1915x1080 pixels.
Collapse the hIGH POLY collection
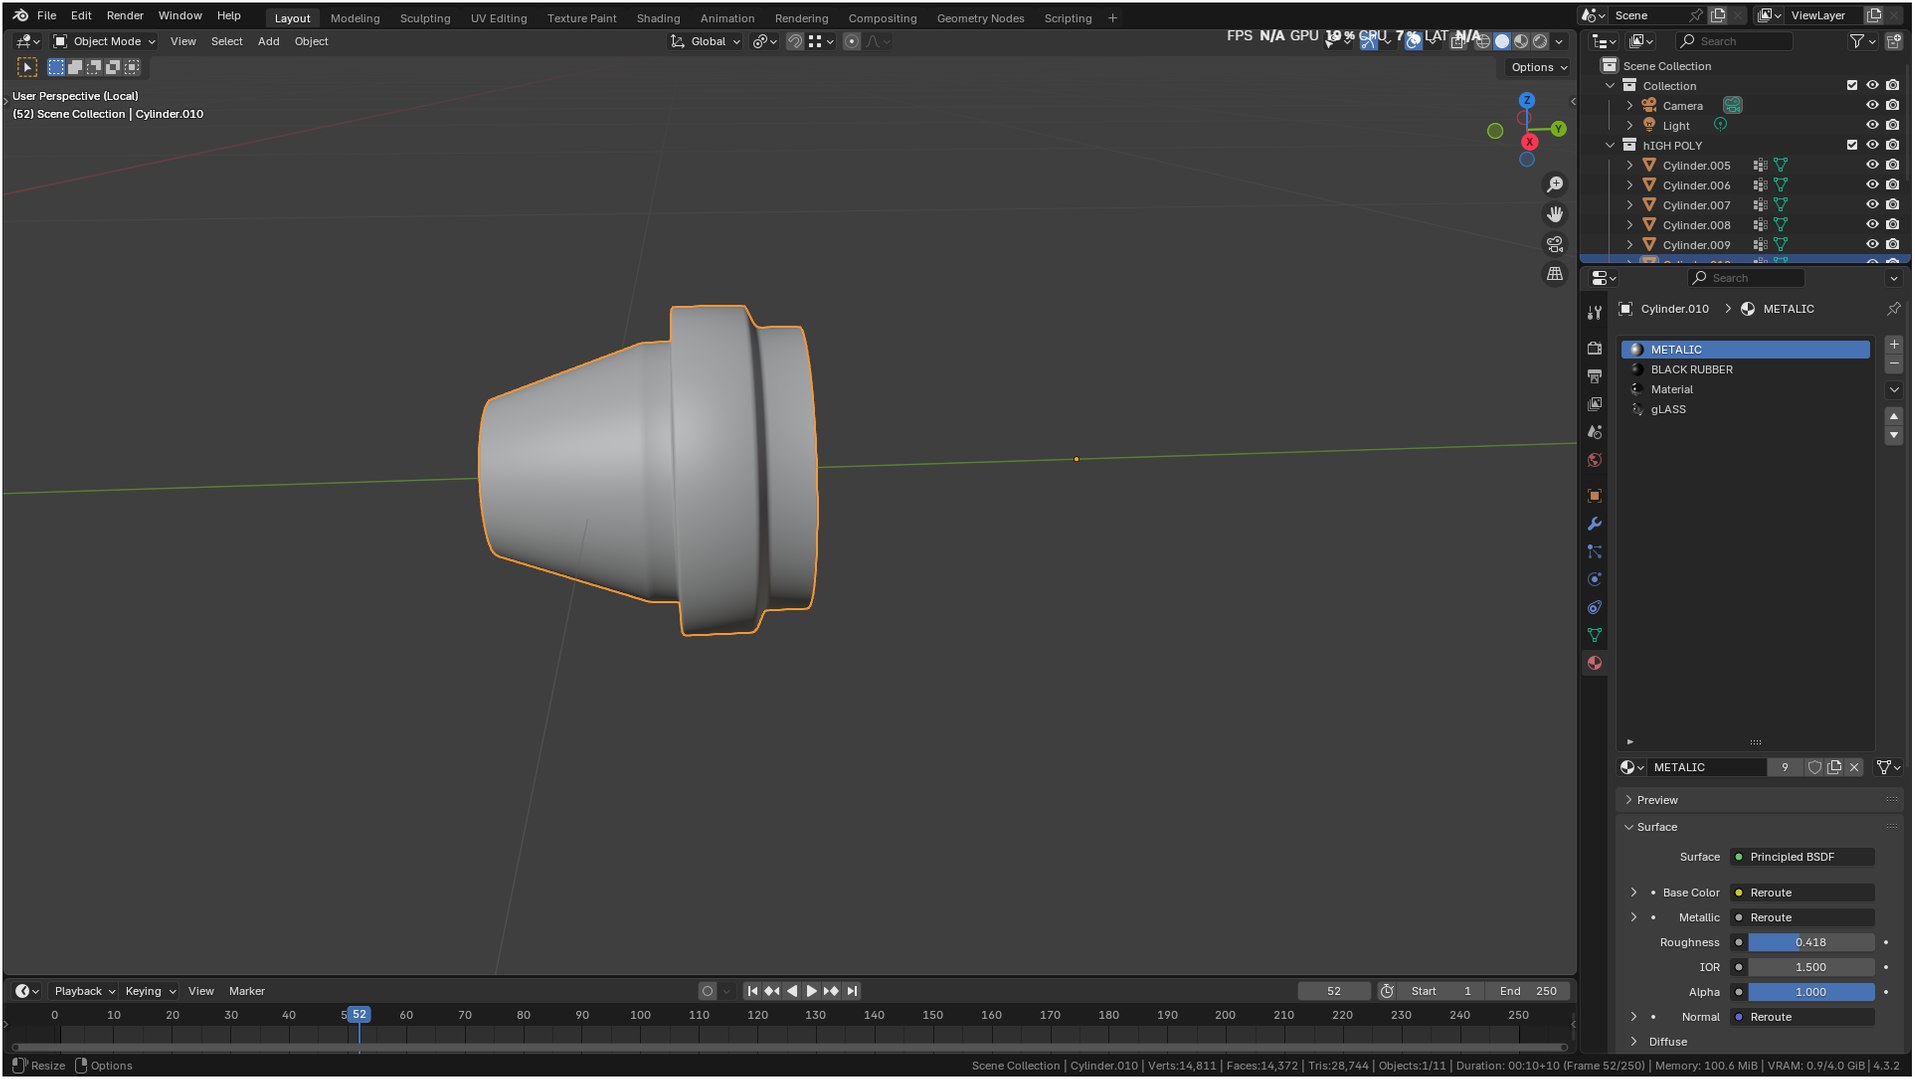tap(1610, 145)
